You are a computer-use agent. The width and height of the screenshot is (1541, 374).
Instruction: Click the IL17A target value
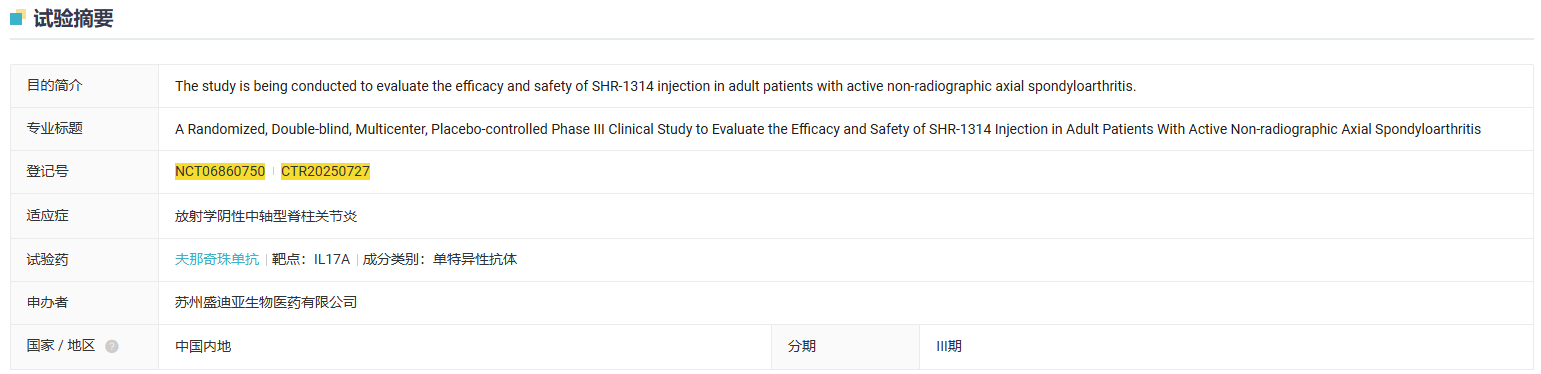tap(332, 259)
